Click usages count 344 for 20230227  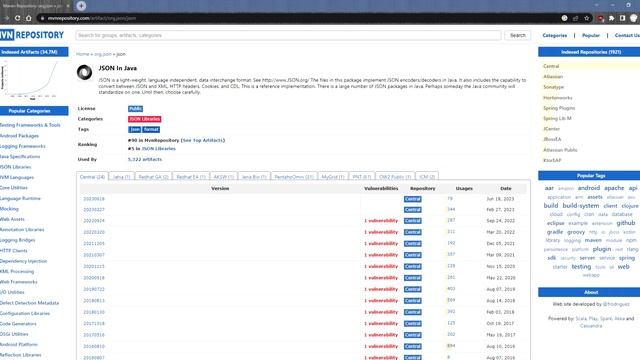[x=451, y=209]
